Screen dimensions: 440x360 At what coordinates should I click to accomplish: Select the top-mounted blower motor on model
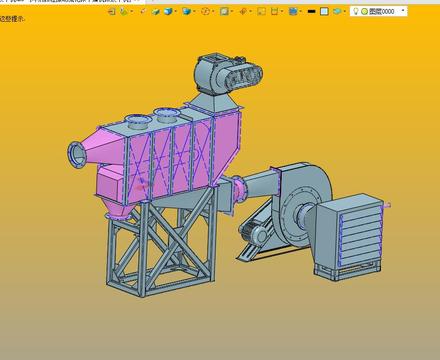click(228, 74)
